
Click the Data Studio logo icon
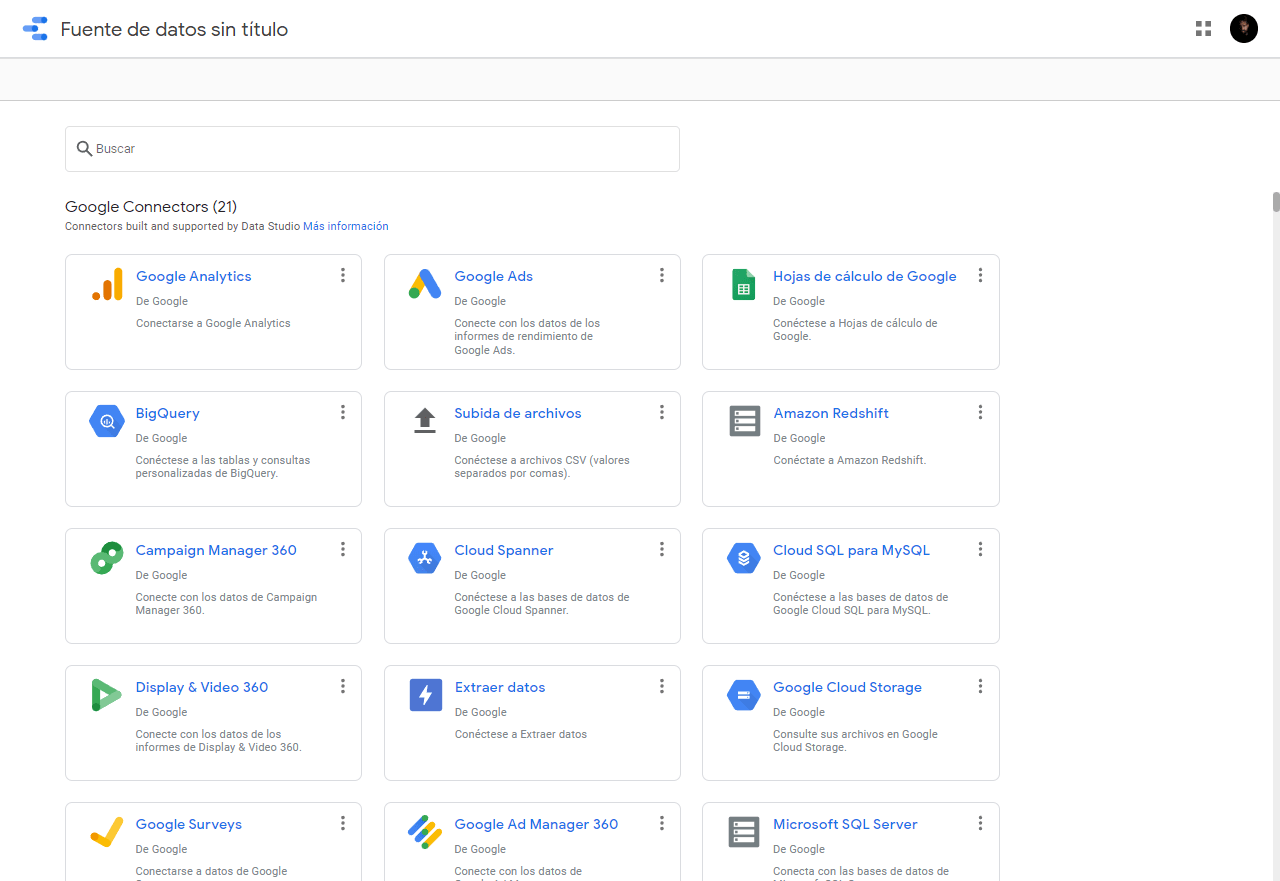point(35,29)
